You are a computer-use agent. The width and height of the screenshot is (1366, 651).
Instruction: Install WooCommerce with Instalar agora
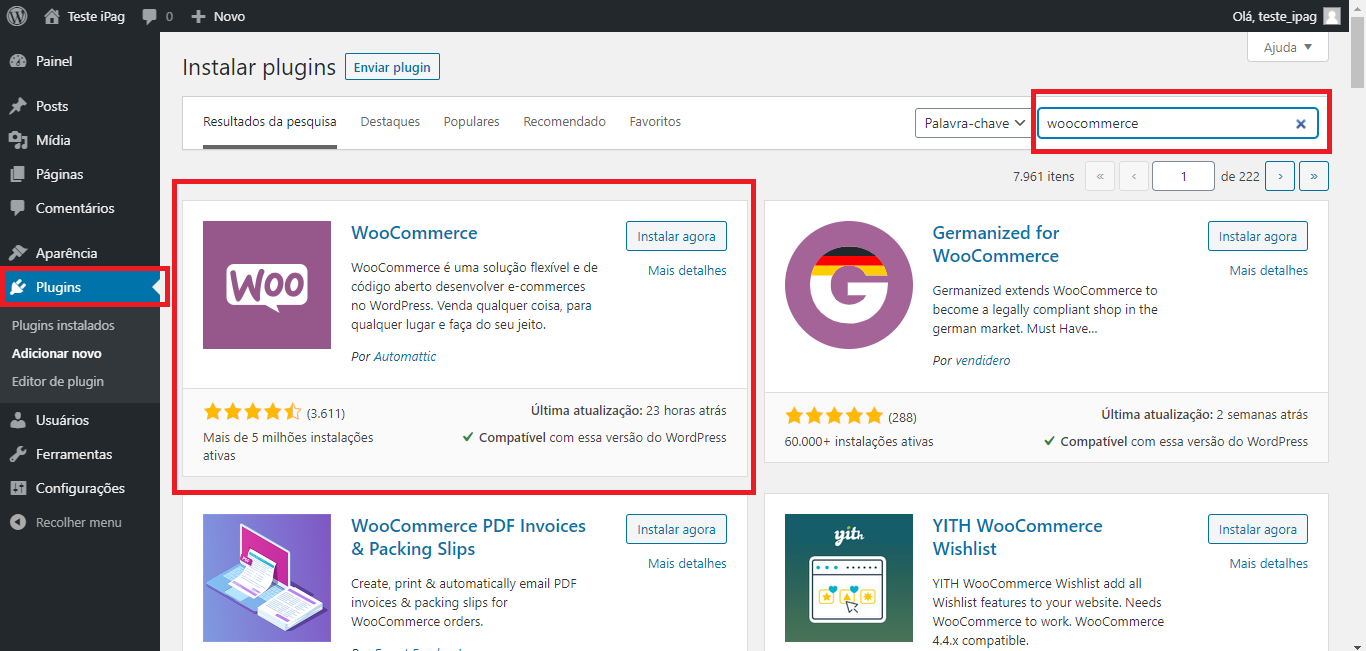pyautogui.click(x=677, y=236)
